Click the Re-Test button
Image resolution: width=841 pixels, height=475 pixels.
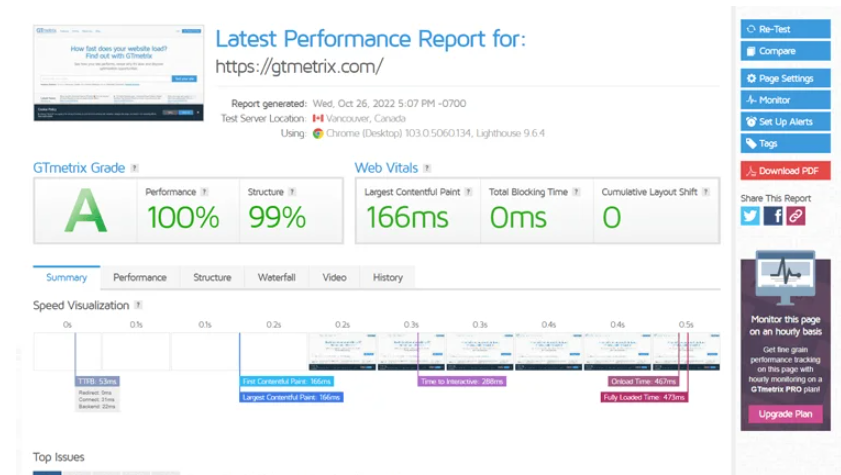tap(785, 29)
